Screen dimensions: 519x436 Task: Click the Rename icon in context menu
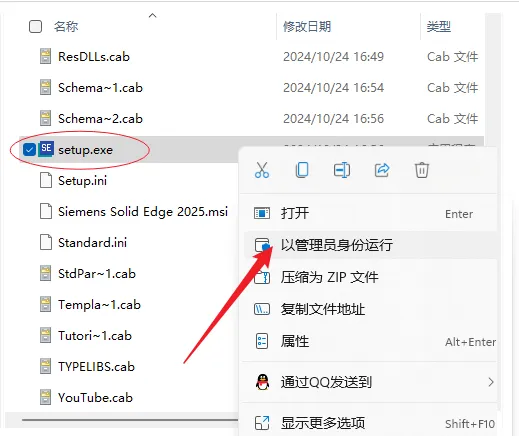pos(342,170)
